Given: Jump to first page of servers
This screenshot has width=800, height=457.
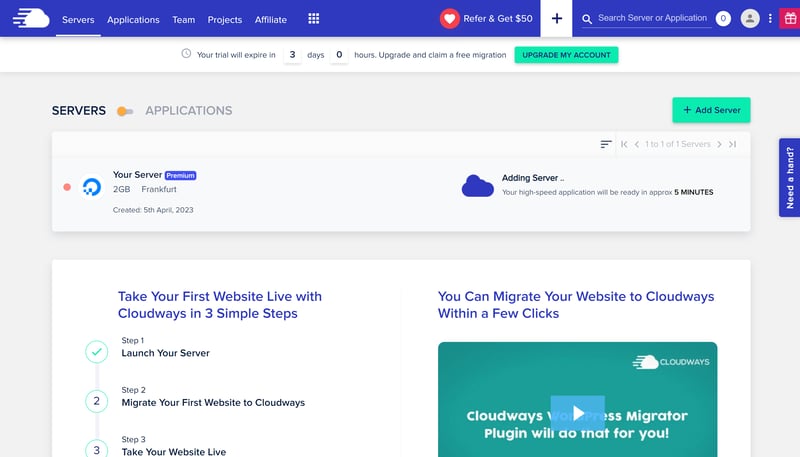Looking at the screenshot, I should tap(624, 144).
